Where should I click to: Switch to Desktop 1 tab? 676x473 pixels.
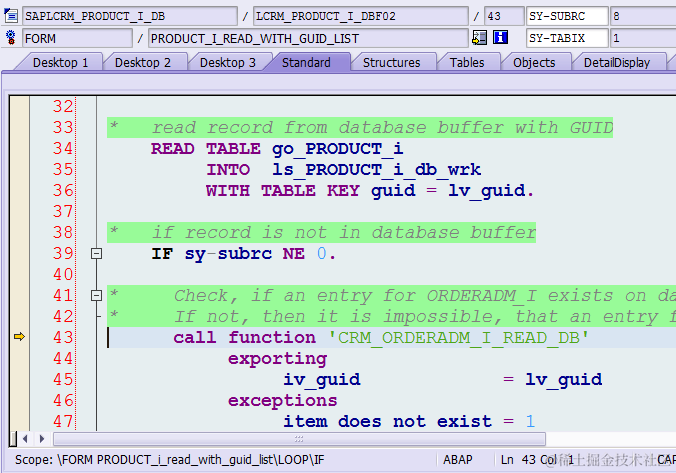click(x=60, y=63)
